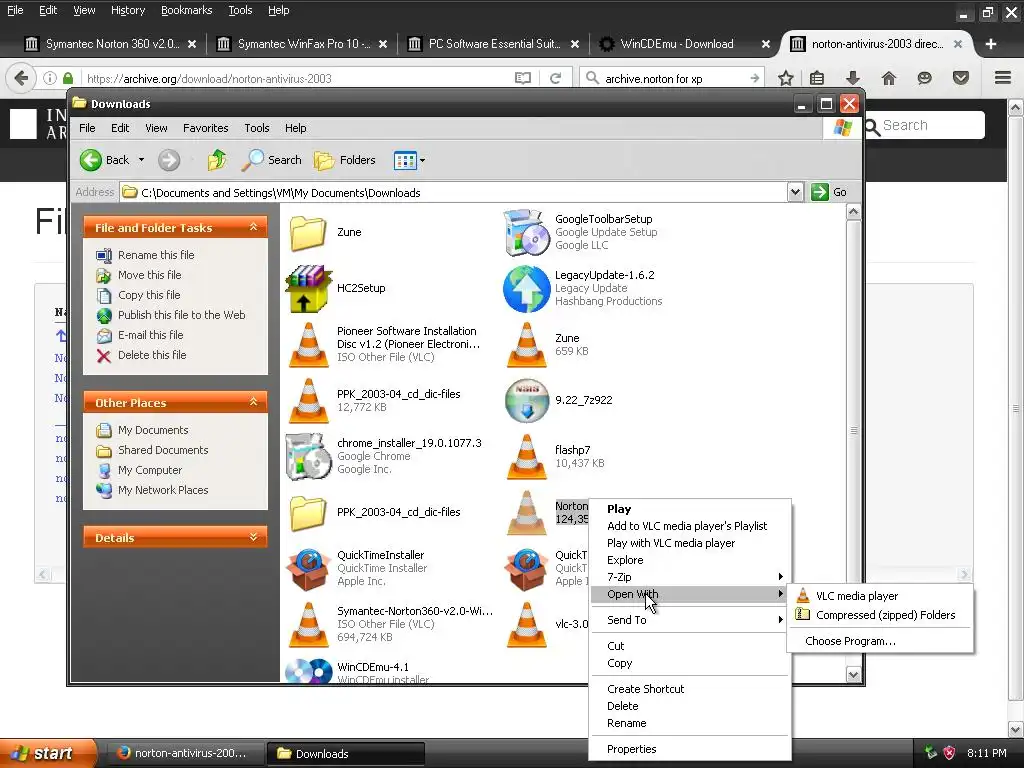Image resolution: width=1024 pixels, height=768 pixels.
Task: Expand the Send To submenu
Action: (x=690, y=620)
